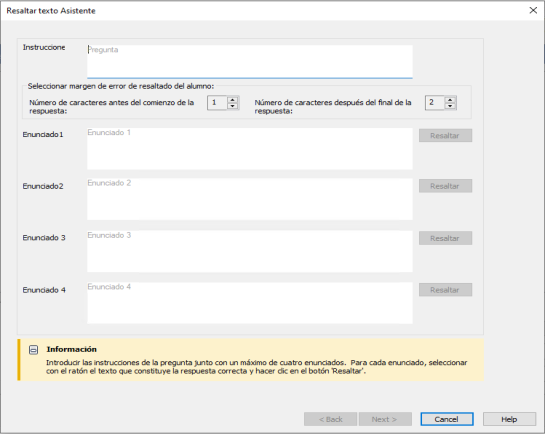The image size is (545, 434).
Task: Collapse the Información panel icon
Action: pyautogui.click(x=33, y=350)
